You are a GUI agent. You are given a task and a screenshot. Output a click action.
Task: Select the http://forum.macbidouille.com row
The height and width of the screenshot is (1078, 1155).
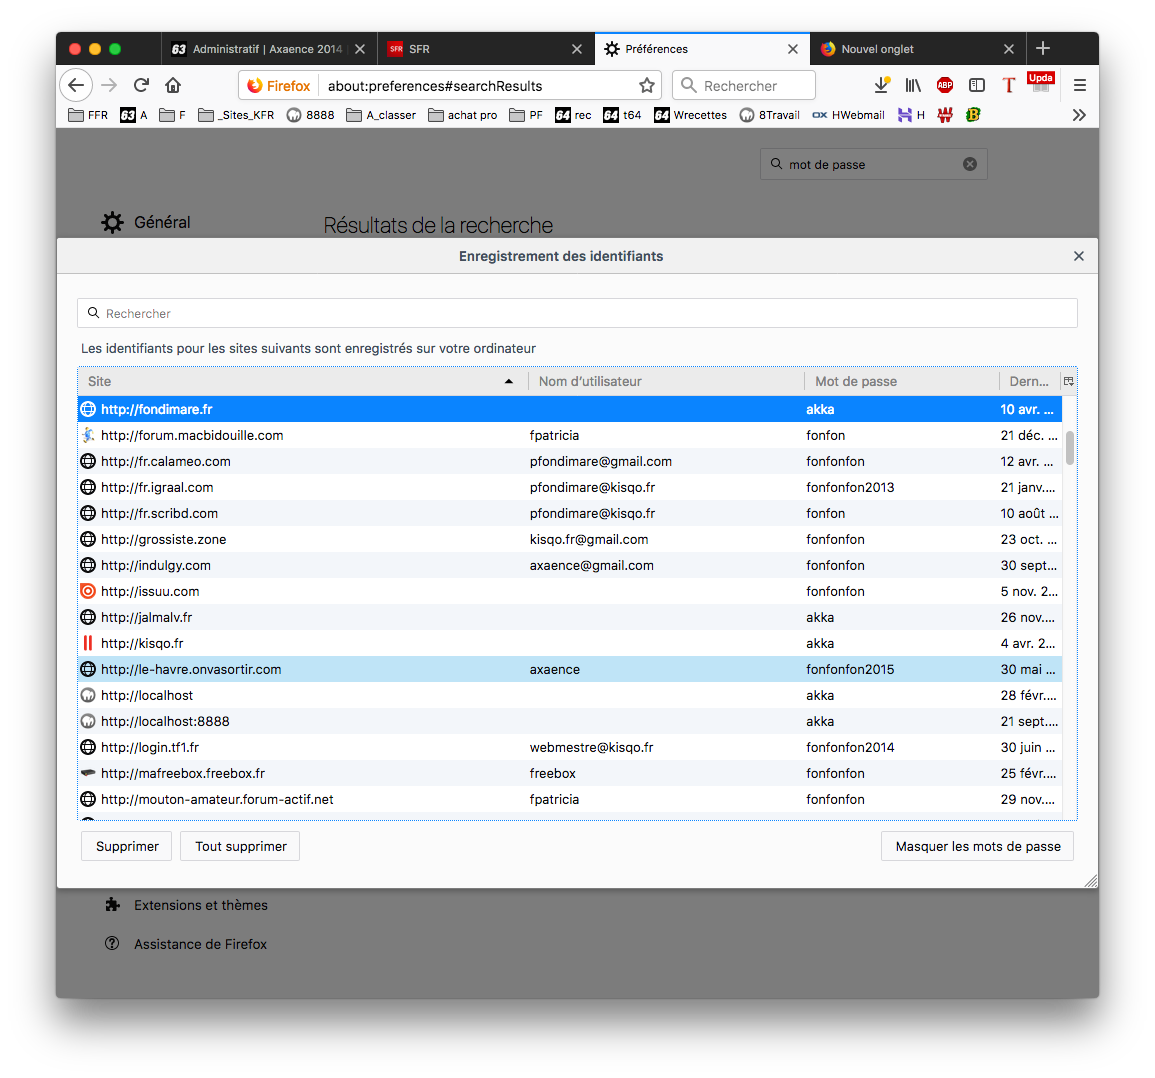(569, 435)
